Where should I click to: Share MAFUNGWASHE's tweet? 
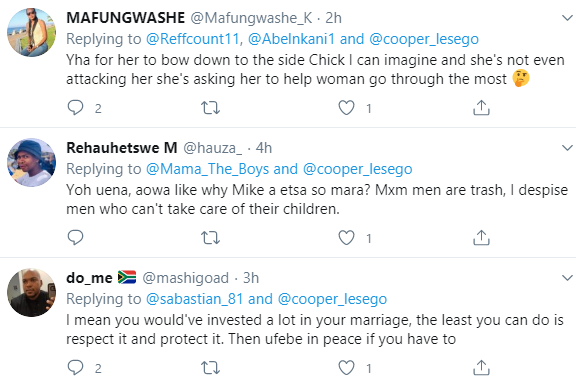(481, 108)
